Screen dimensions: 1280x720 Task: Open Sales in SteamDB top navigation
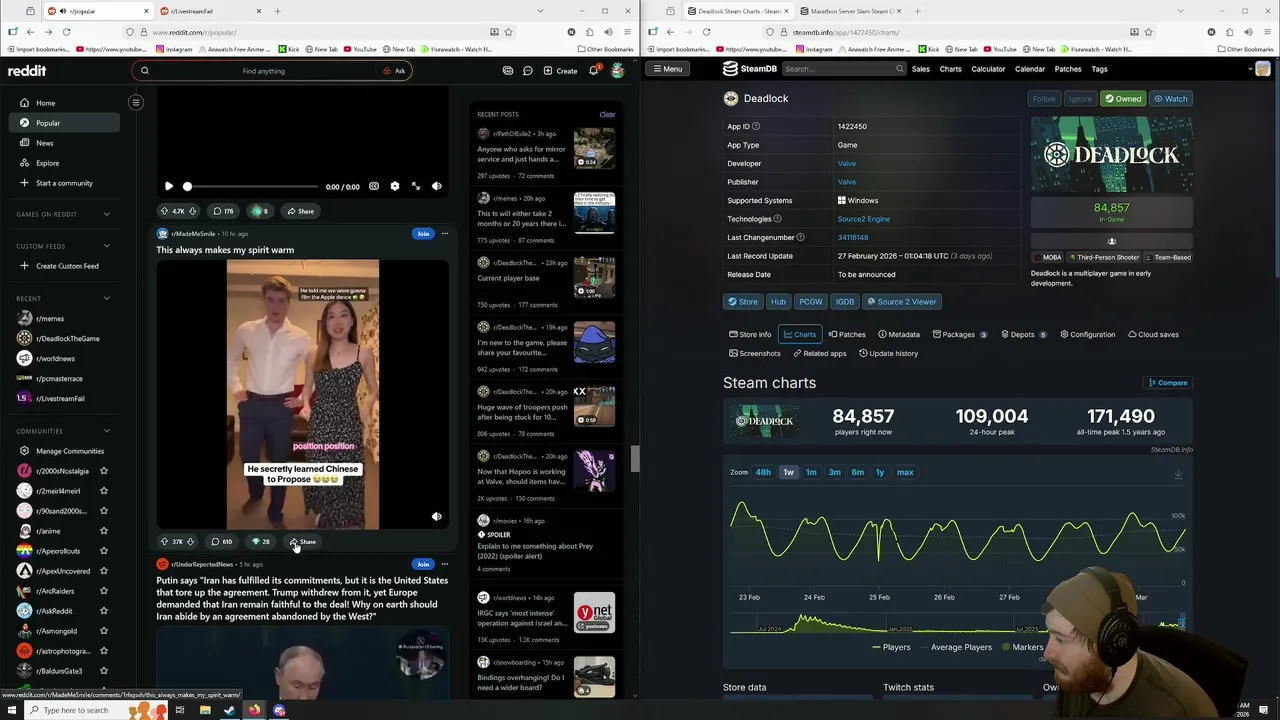[x=920, y=69]
